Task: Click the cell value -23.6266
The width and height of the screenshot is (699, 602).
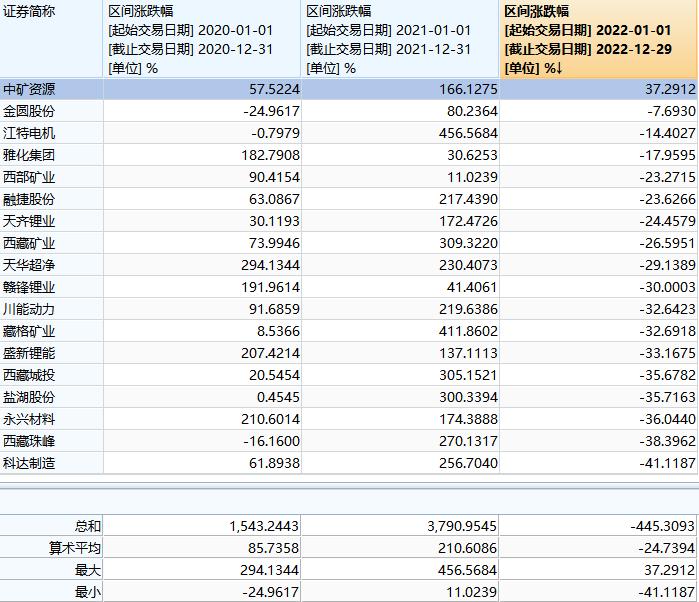Action: pyautogui.click(x=667, y=199)
